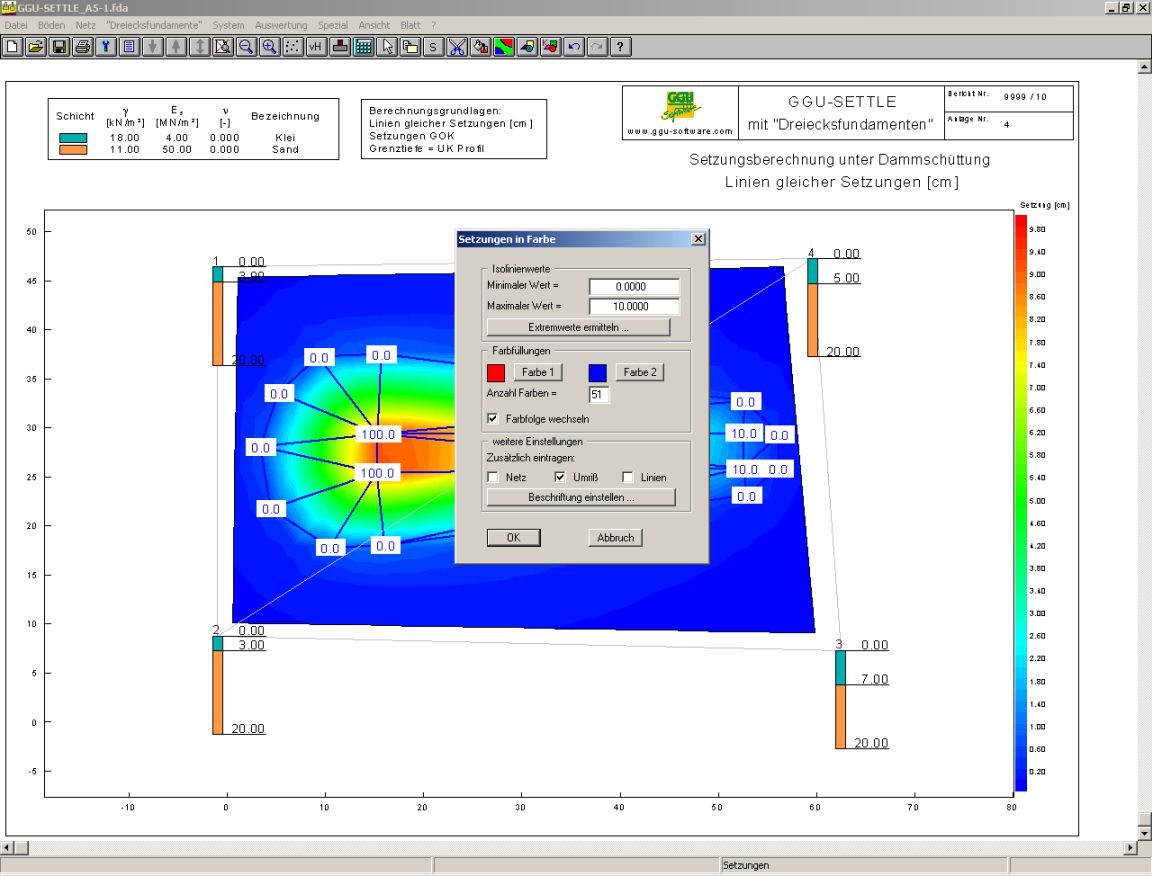Click the crossed-out page zoom icon
1152x876 pixels.
point(223,47)
